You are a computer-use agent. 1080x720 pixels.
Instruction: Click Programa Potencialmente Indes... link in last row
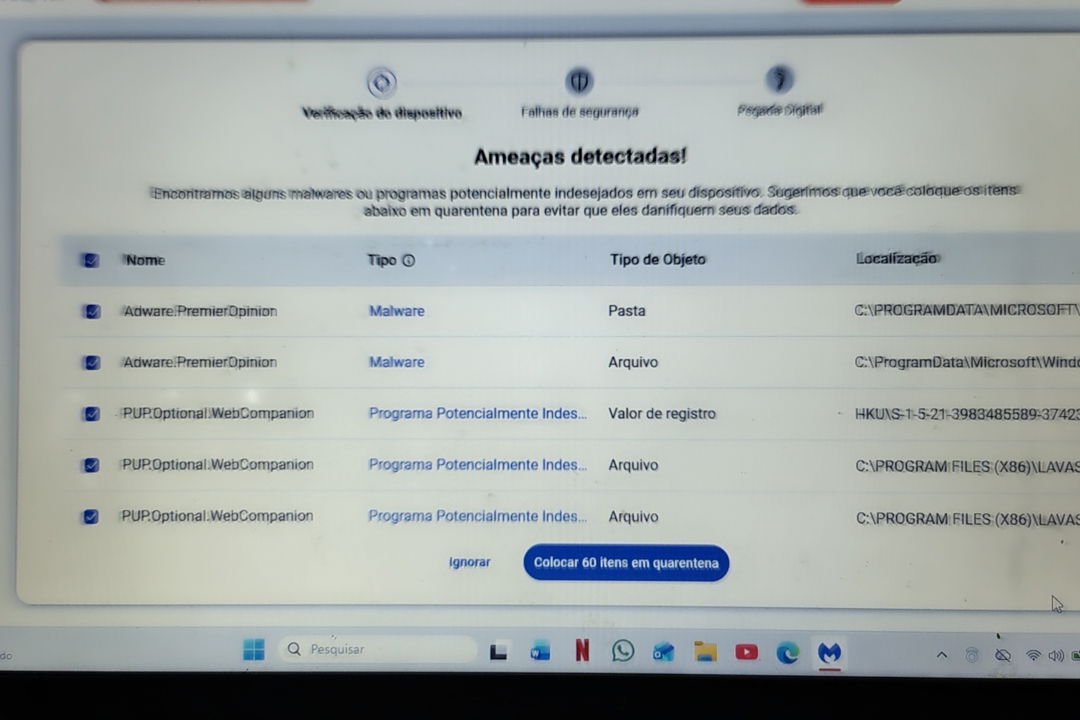point(477,516)
